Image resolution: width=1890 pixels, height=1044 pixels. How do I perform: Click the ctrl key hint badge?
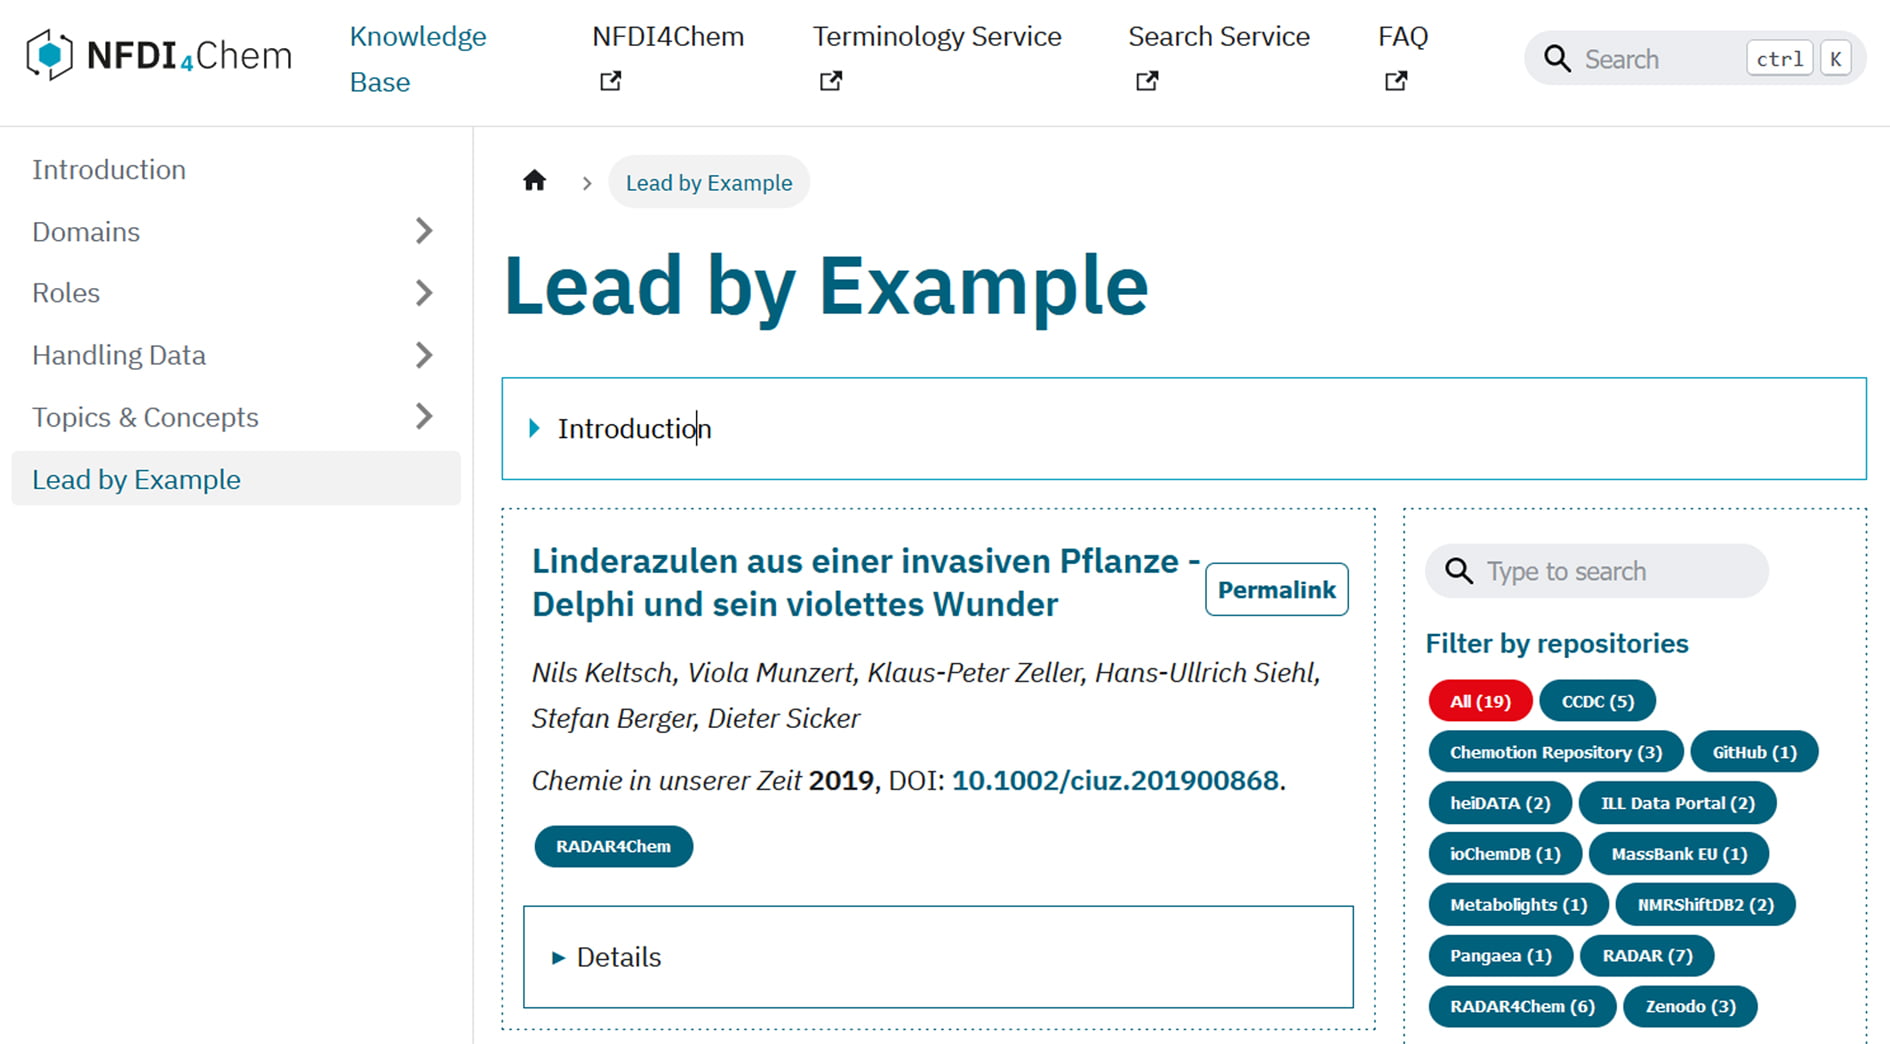(1779, 59)
